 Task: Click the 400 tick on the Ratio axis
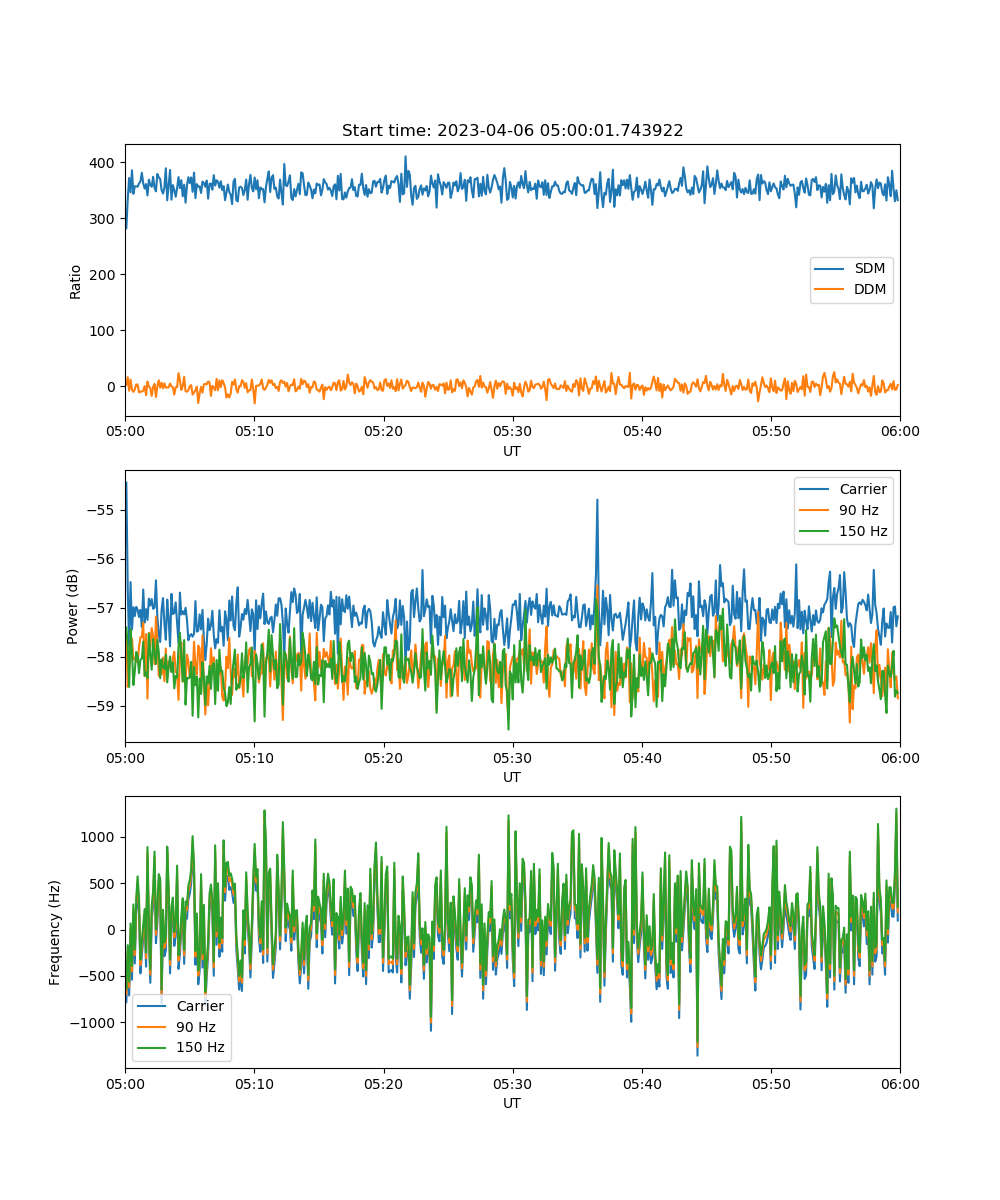tap(103, 163)
